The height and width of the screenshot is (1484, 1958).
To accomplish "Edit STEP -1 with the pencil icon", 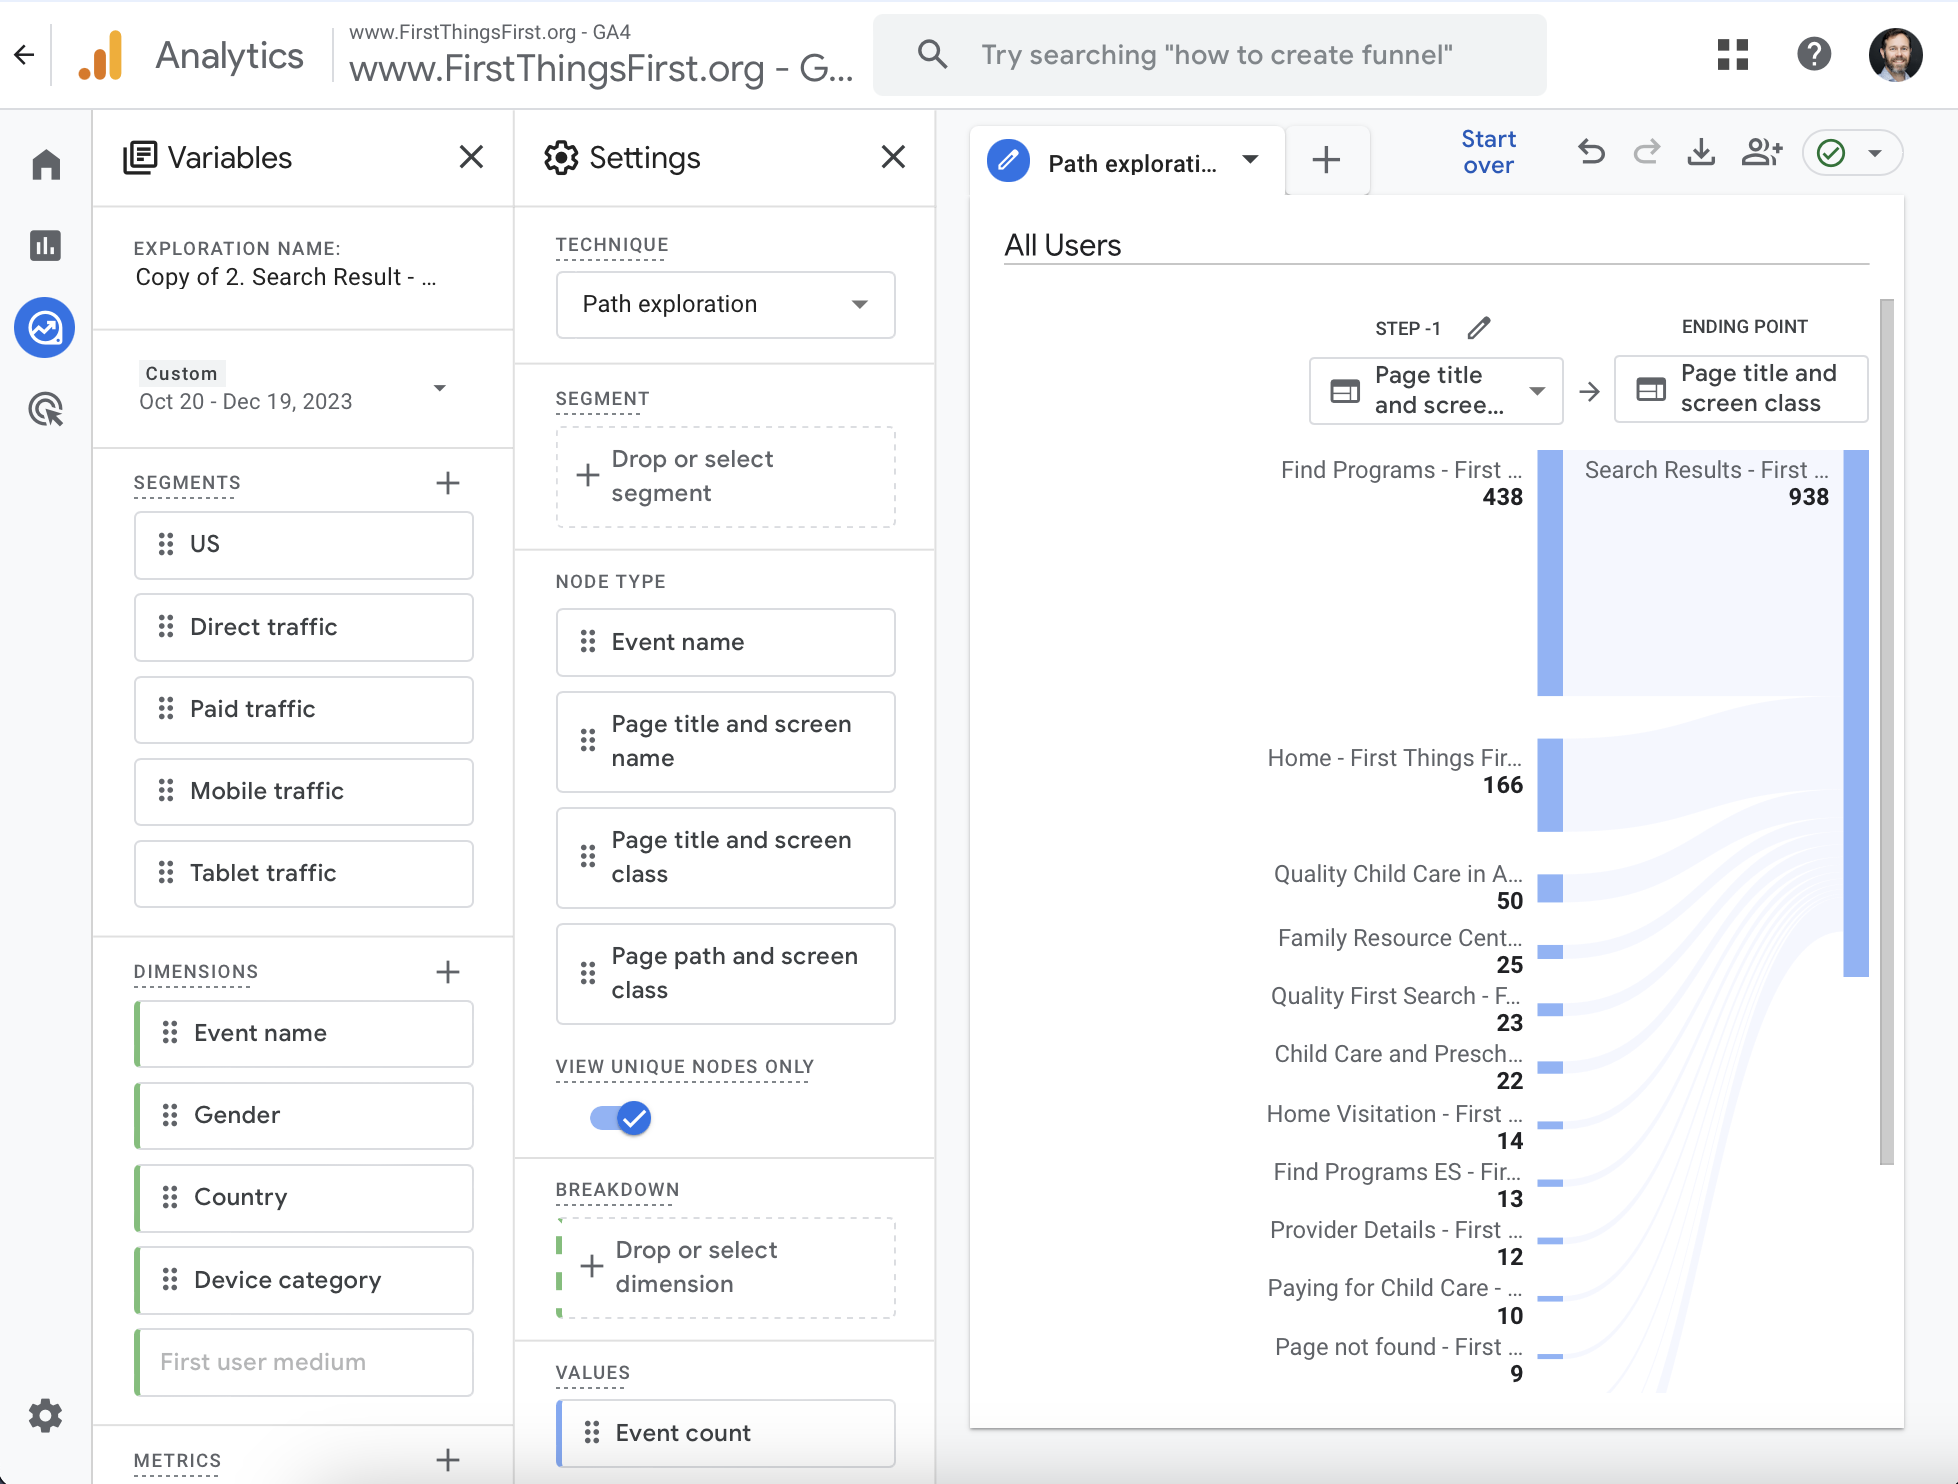I will [1479, 328].
